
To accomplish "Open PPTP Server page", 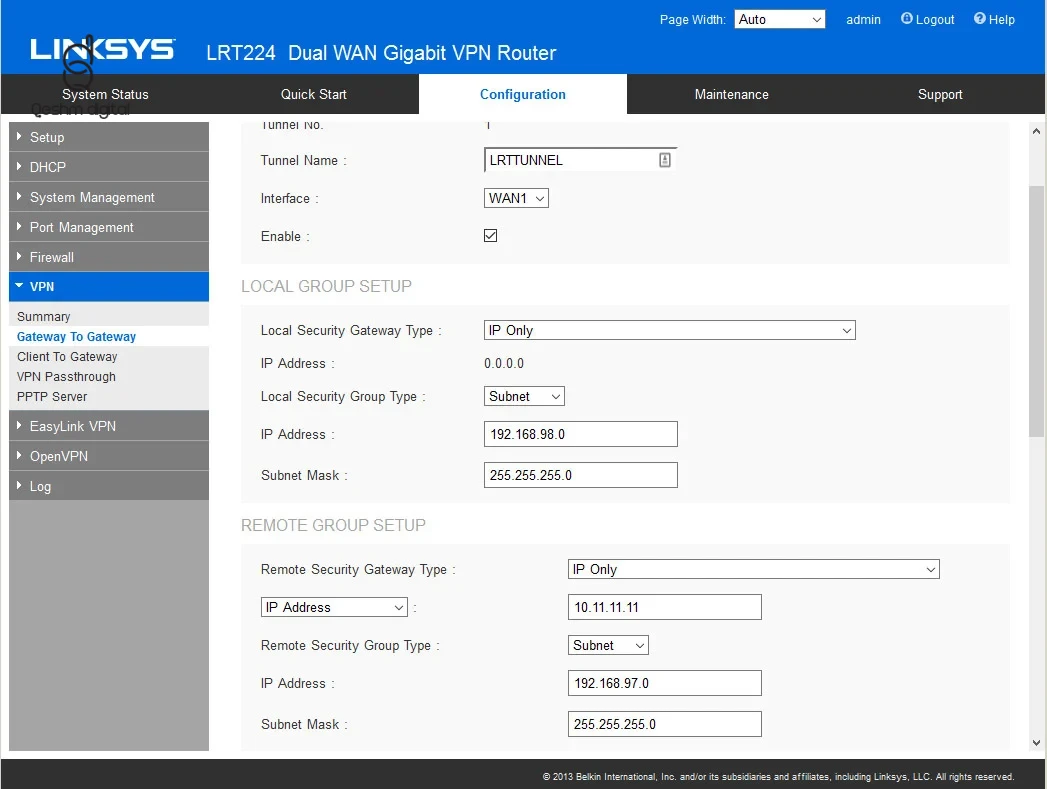I will coord(52,397).
